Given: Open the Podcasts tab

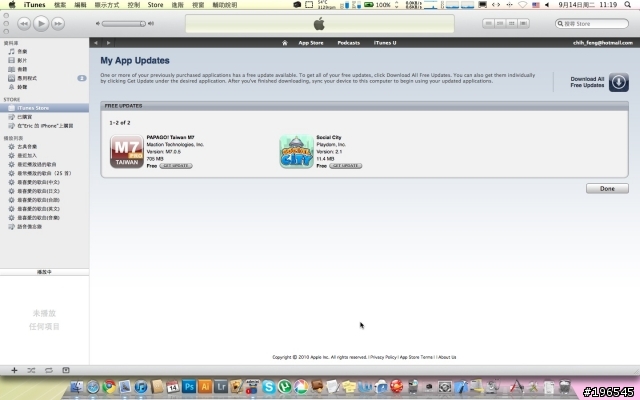Looking at the screenshot, I should coord(349,43).
